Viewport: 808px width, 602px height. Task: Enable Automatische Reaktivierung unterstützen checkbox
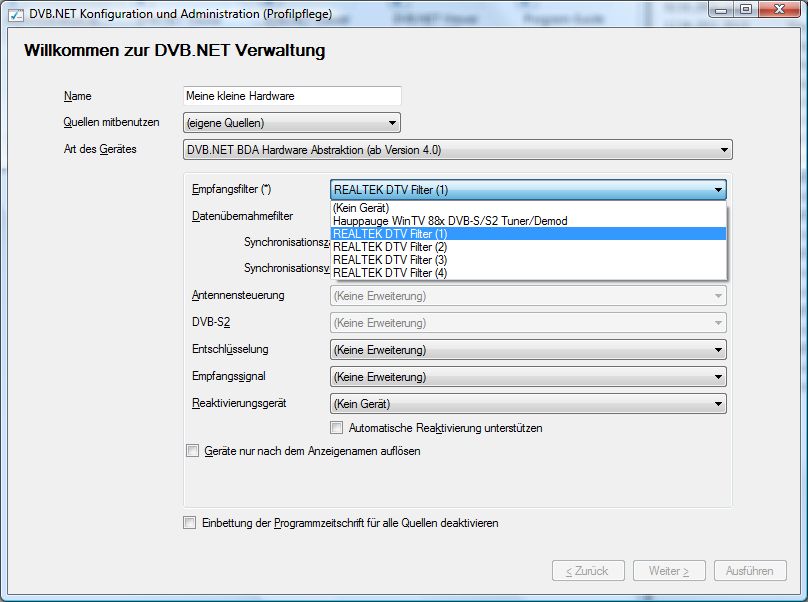coord(336,428)
